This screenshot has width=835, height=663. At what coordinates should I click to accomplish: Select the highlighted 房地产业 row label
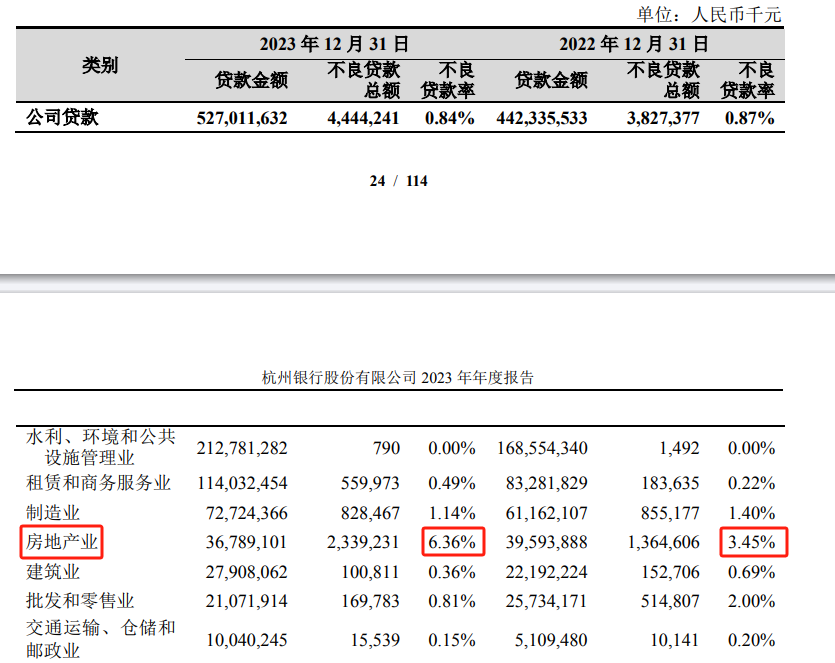[x=62, y=541]
